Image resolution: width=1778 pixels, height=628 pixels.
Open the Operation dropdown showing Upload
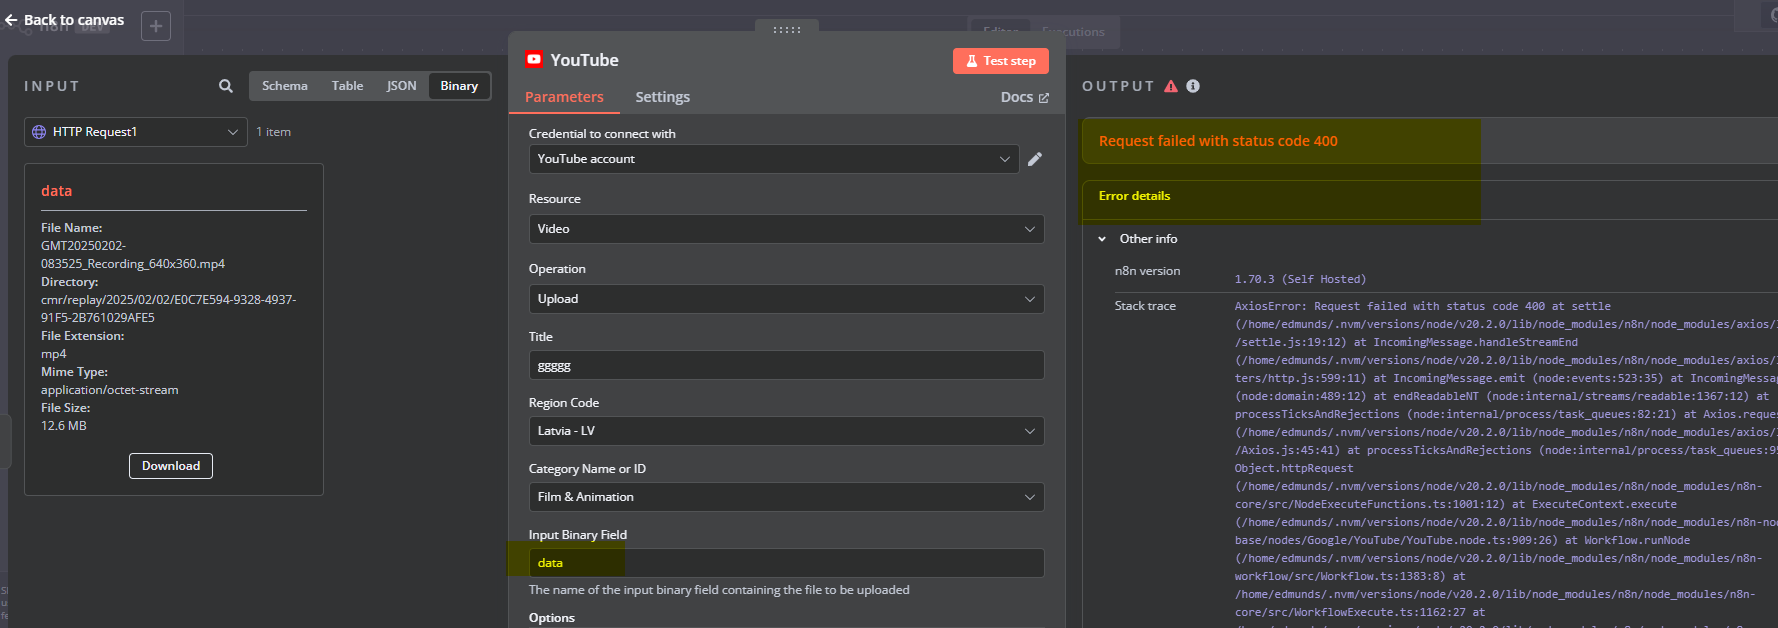(x=787, y=299)
